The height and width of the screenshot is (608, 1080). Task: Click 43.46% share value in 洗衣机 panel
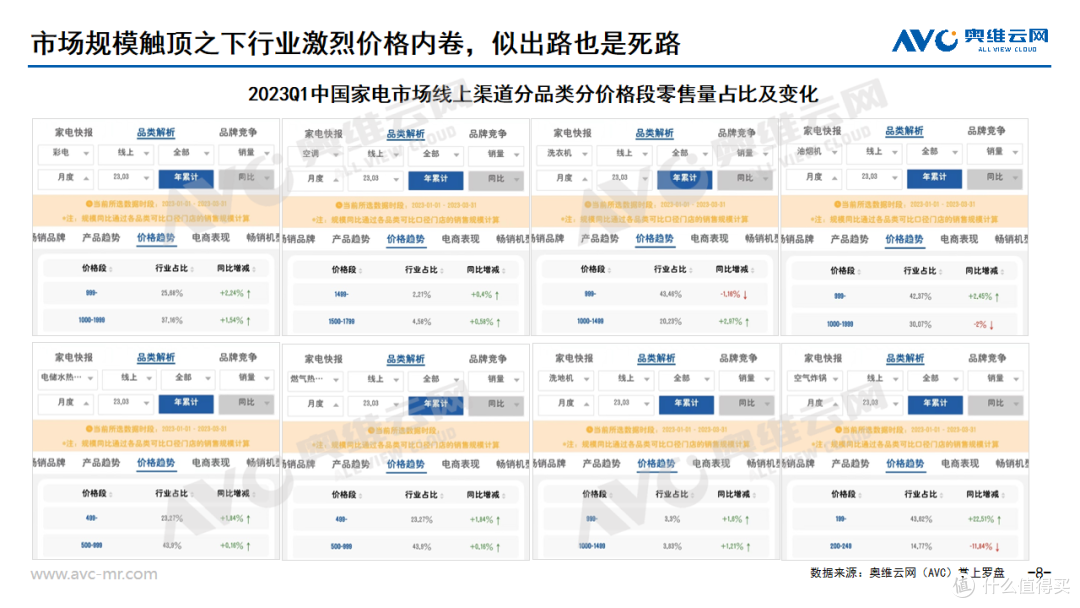[x=670, y=294]
